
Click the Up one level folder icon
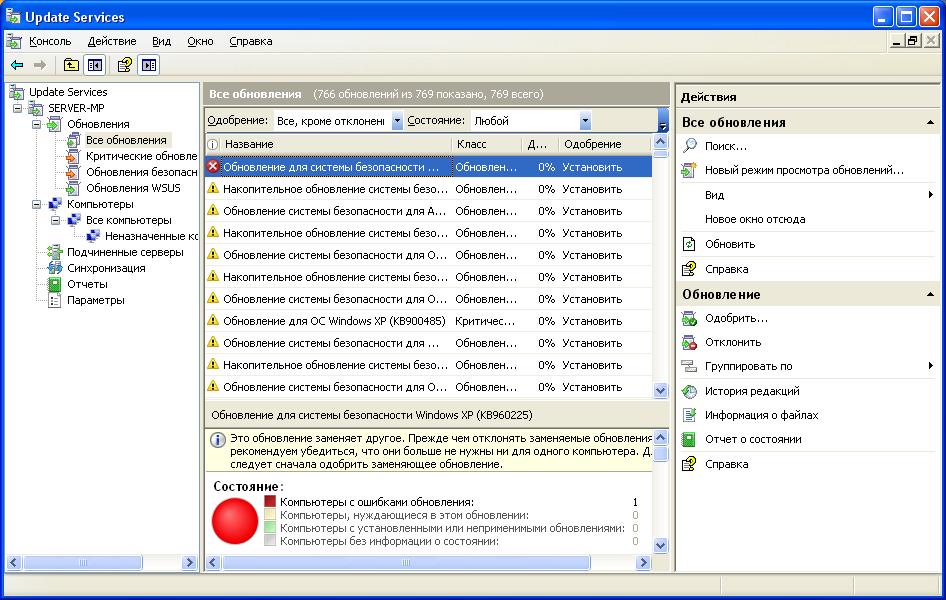click(71, 65)
